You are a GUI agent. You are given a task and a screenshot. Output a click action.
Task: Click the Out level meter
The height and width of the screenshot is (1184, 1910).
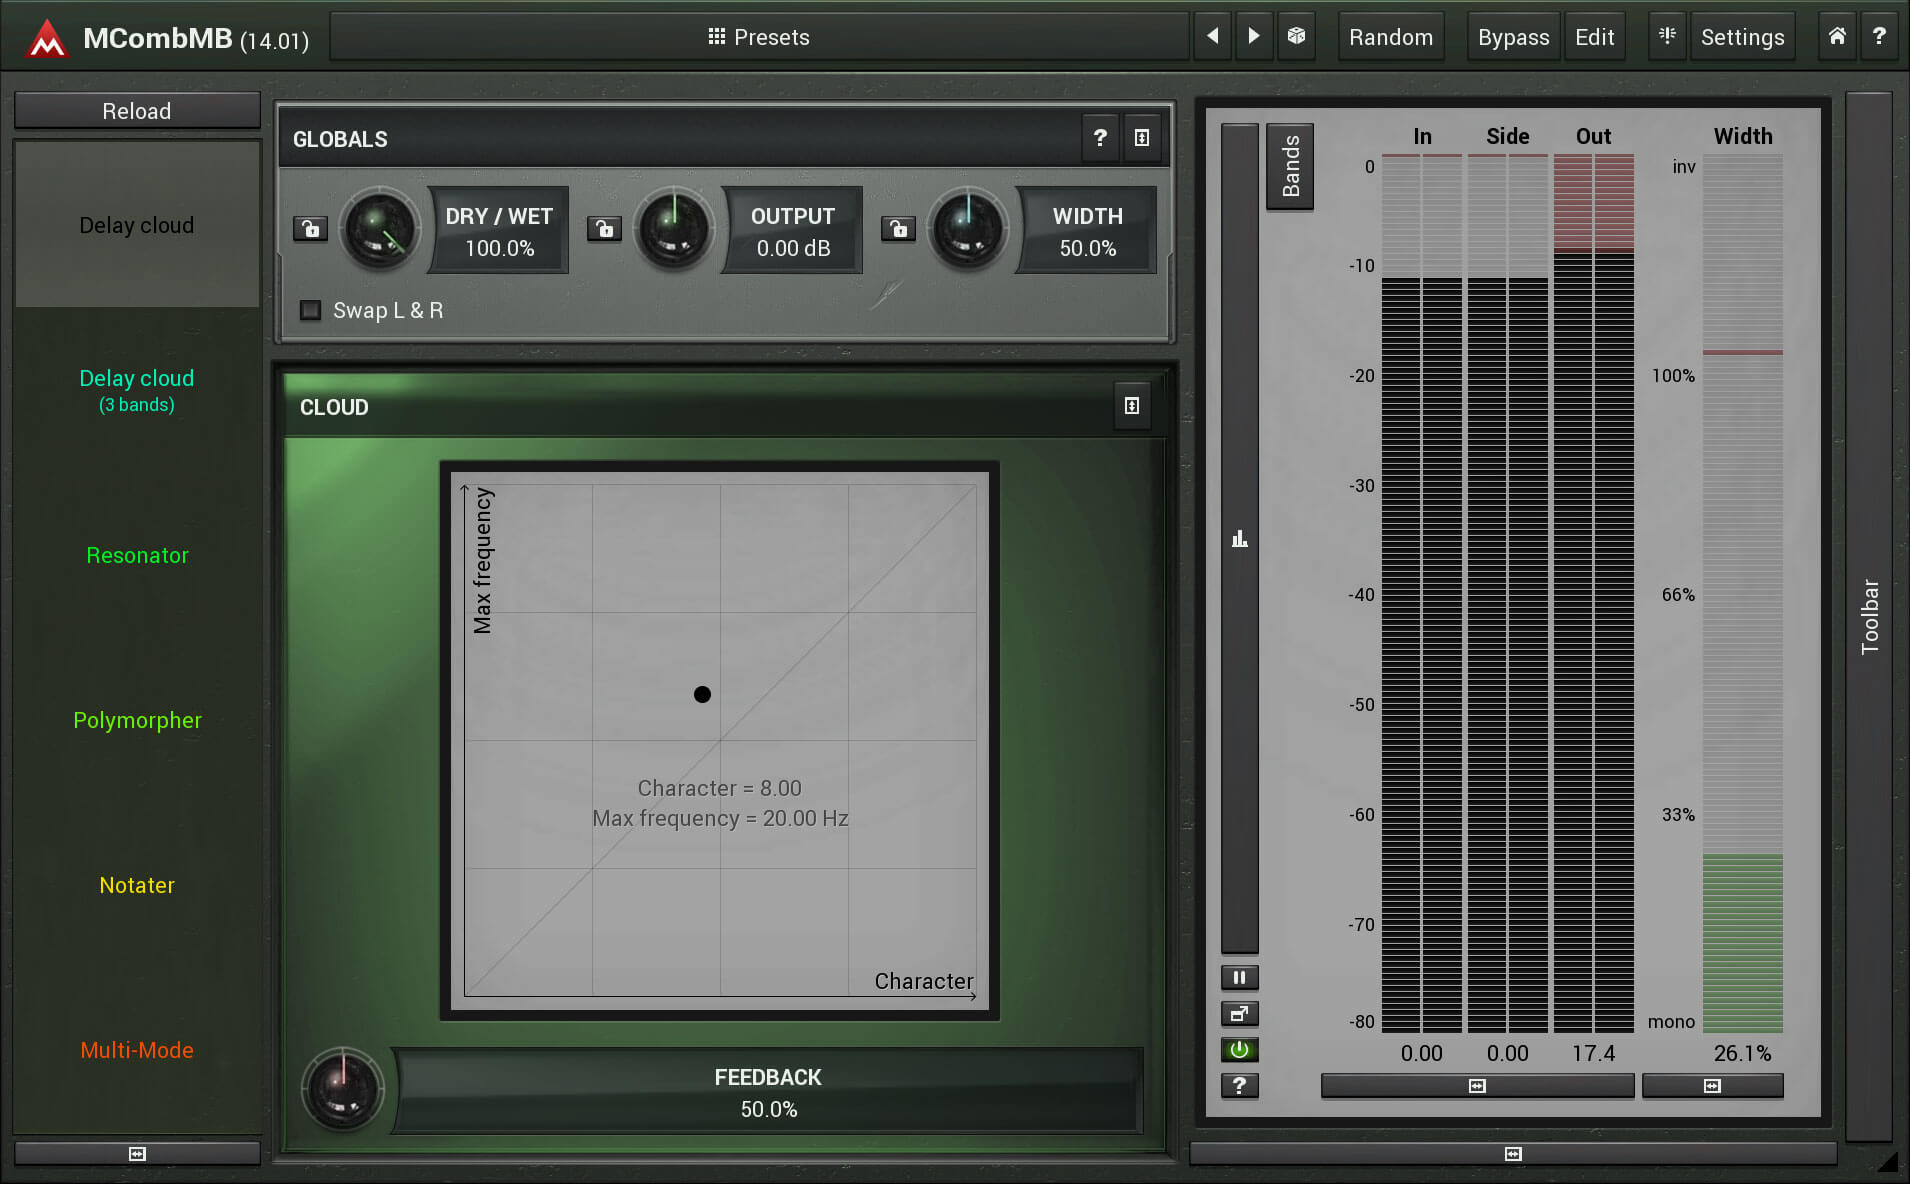(x=1594, y=594)
